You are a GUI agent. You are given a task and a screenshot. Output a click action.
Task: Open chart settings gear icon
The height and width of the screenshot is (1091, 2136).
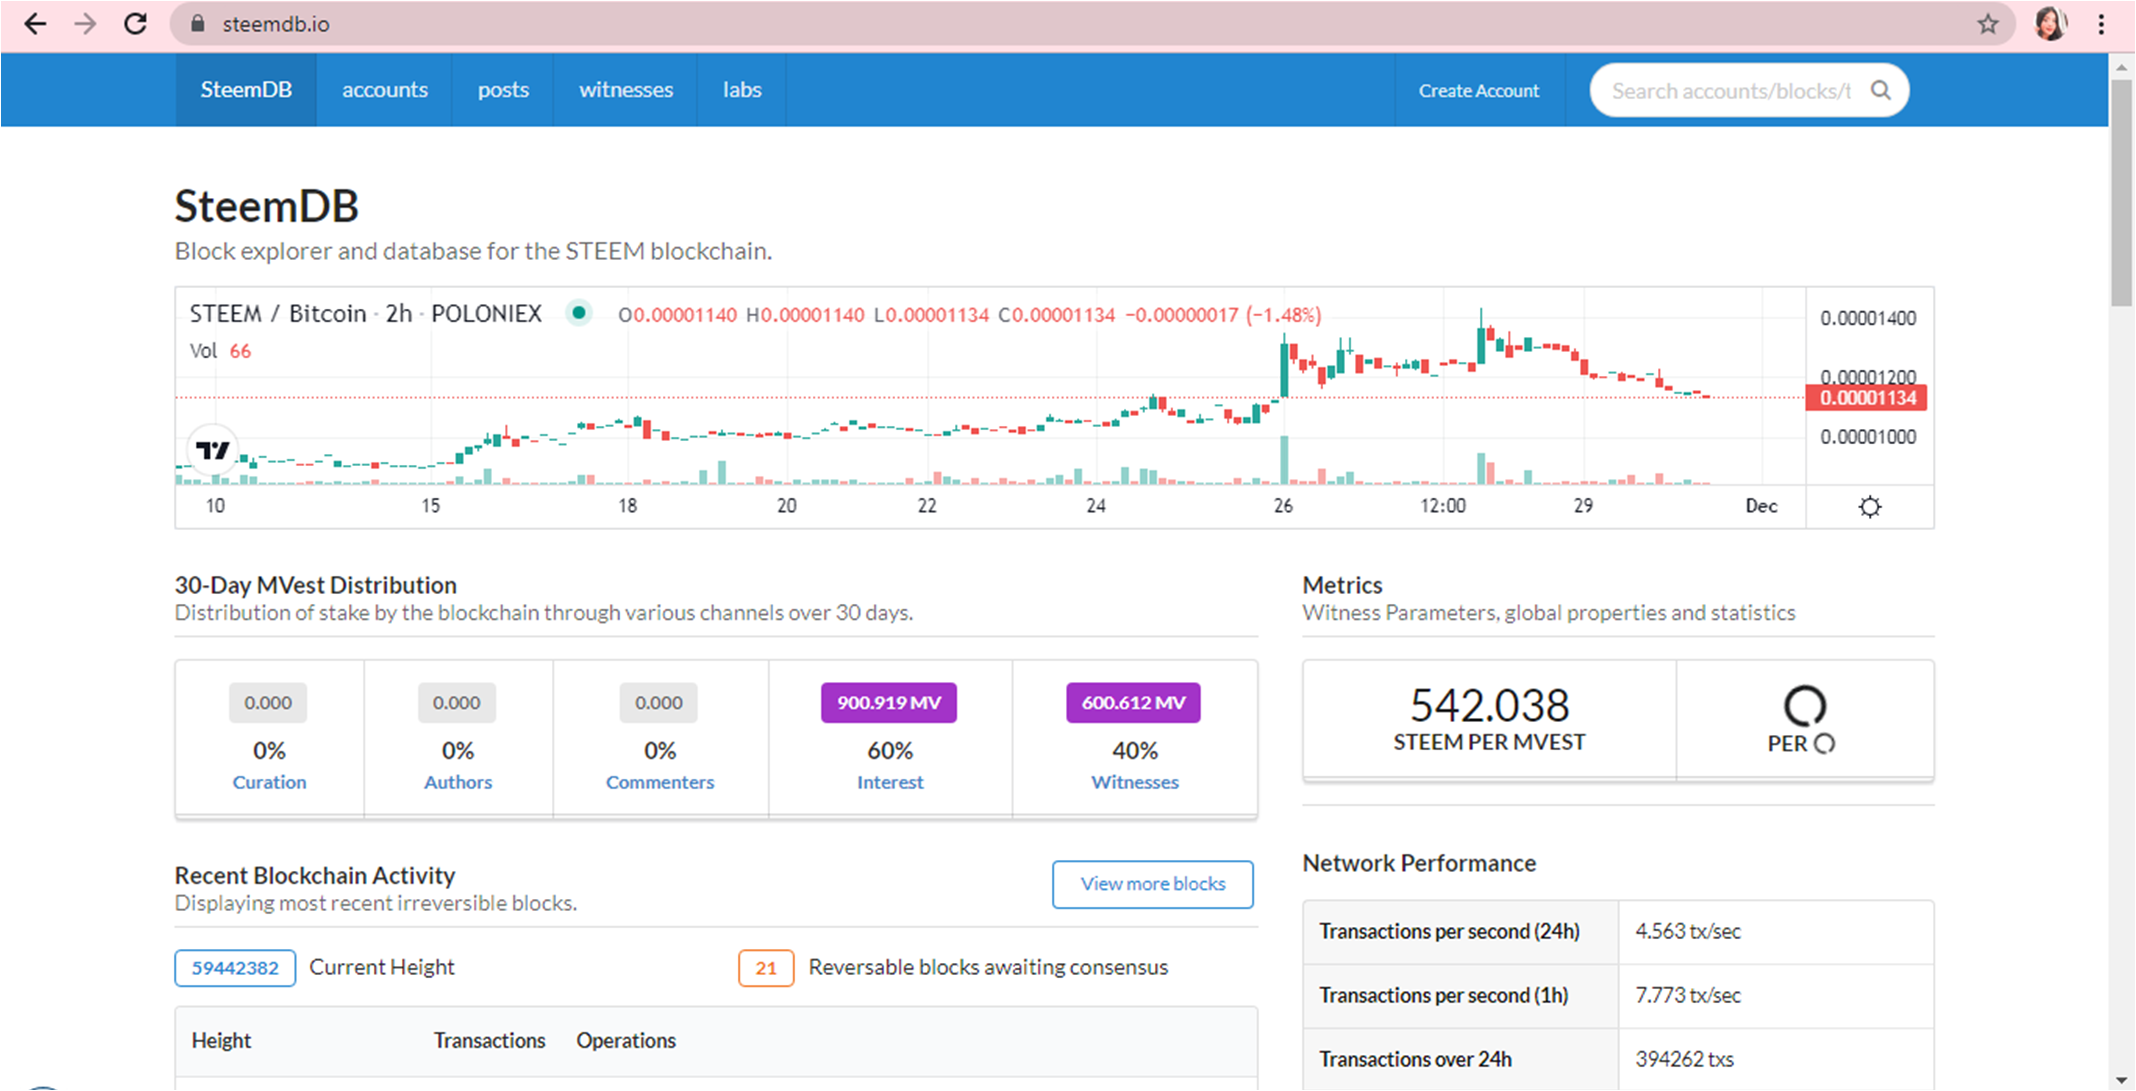[x=1870, y=506]
